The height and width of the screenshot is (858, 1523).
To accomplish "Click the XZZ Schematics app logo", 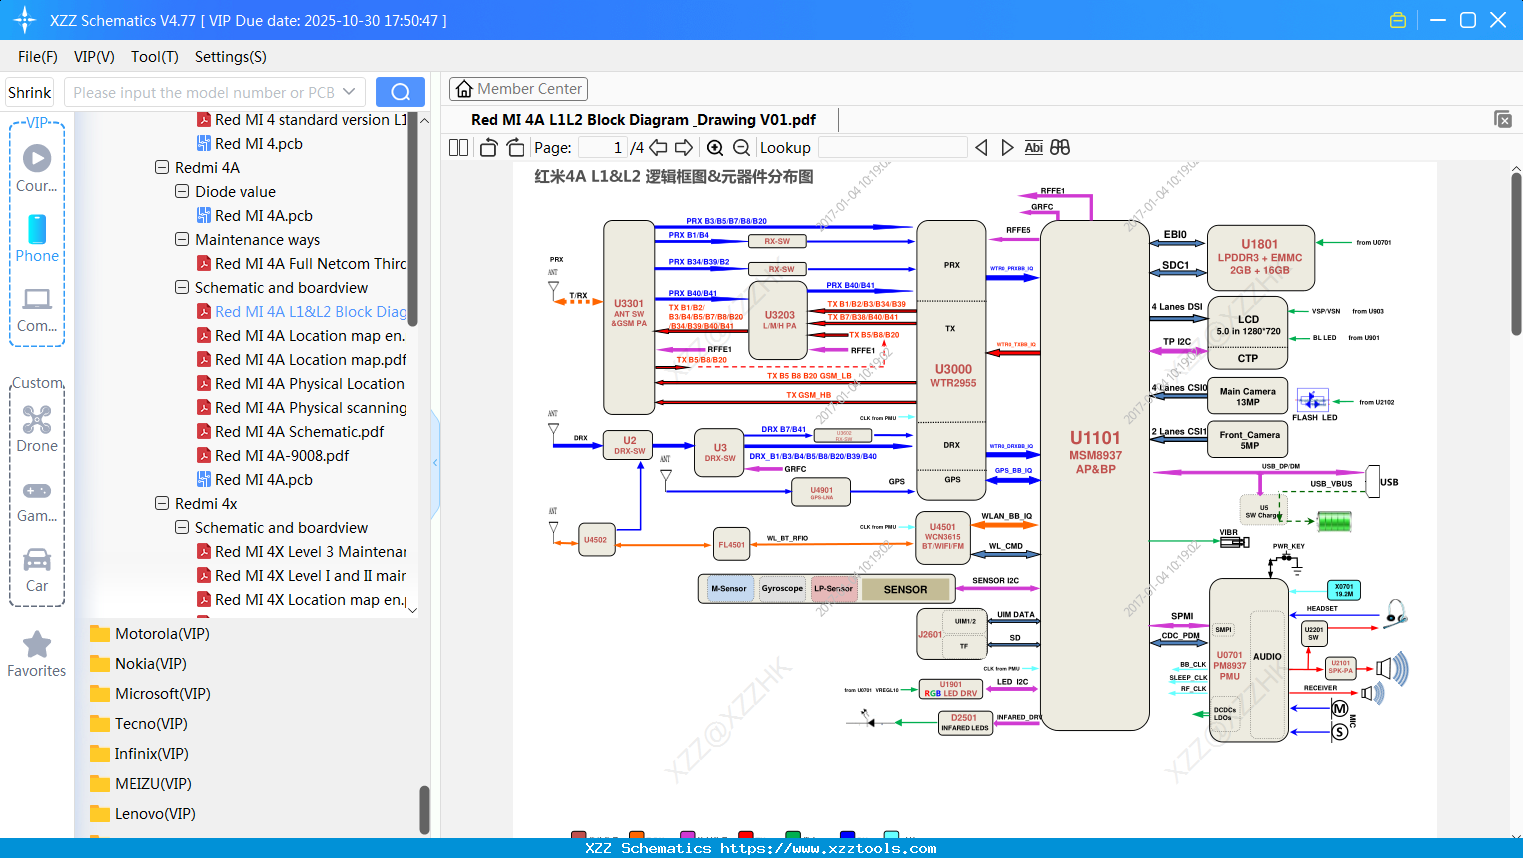I will [25, 20].
